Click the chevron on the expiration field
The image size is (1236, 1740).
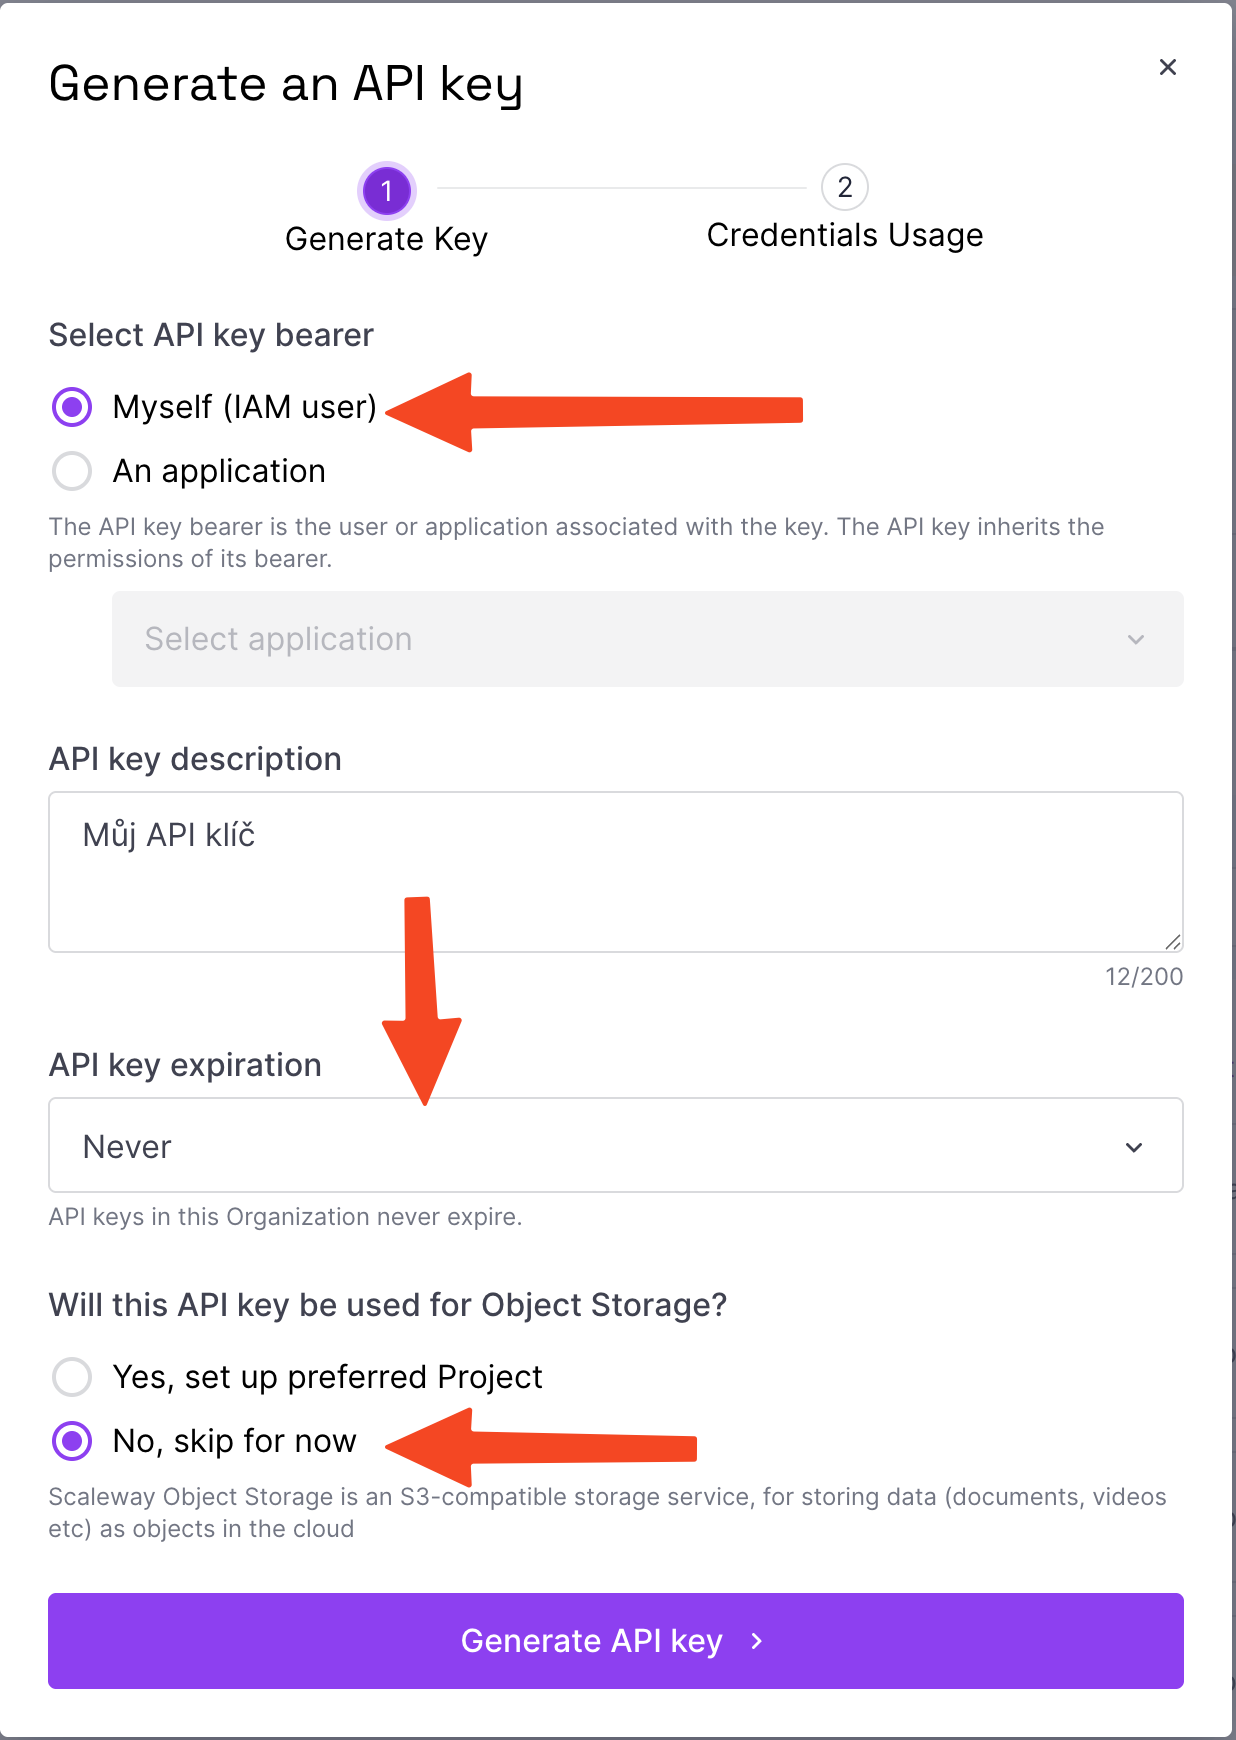coord(1133,1146)
